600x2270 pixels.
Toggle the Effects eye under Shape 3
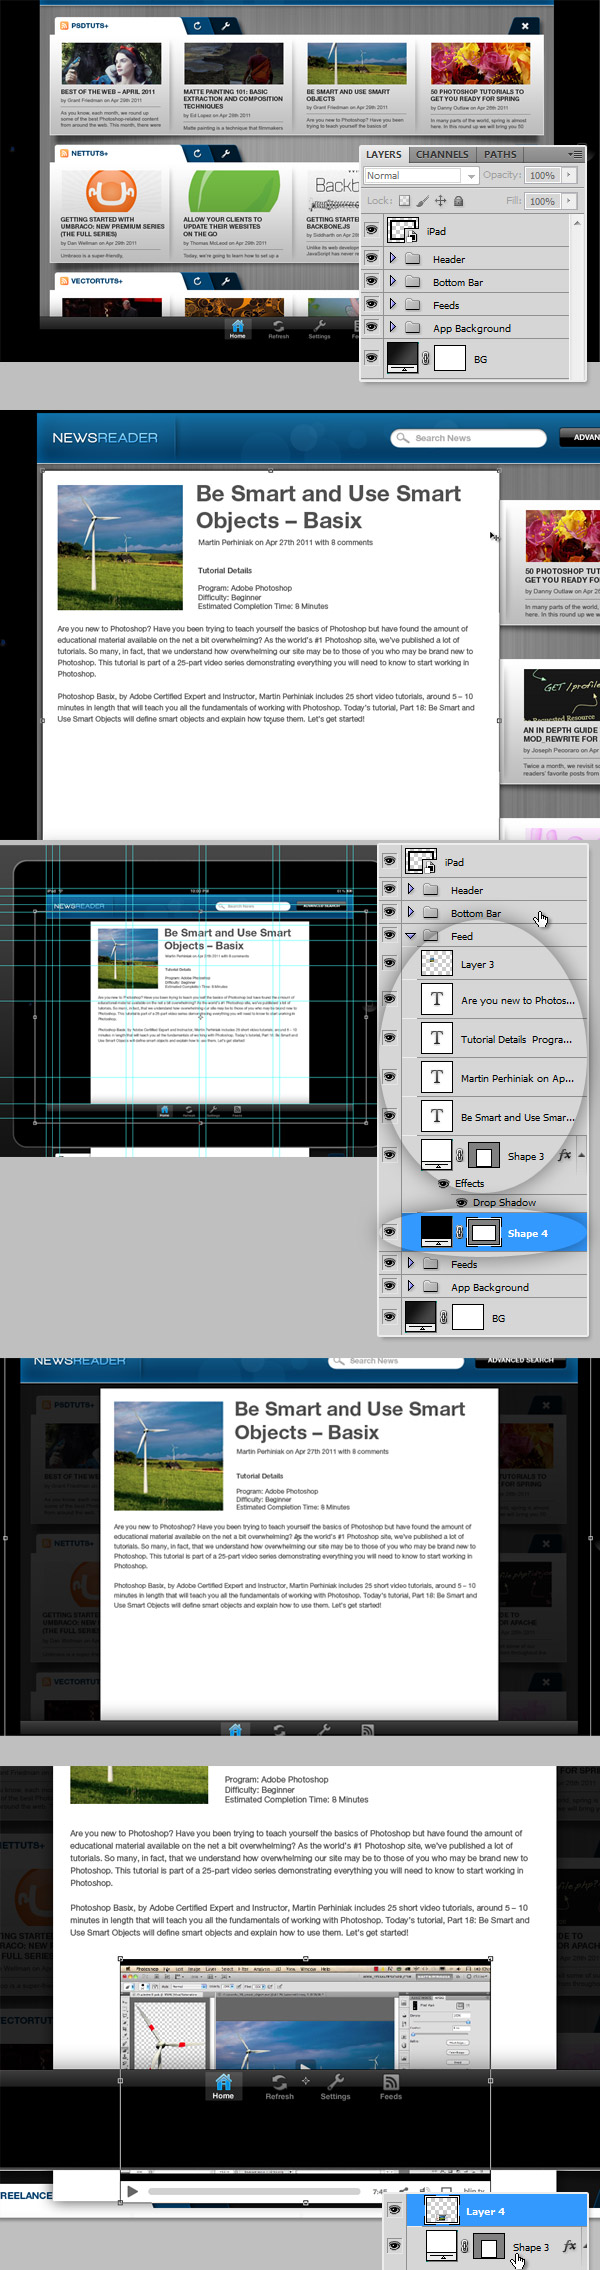pos(443,1183)
